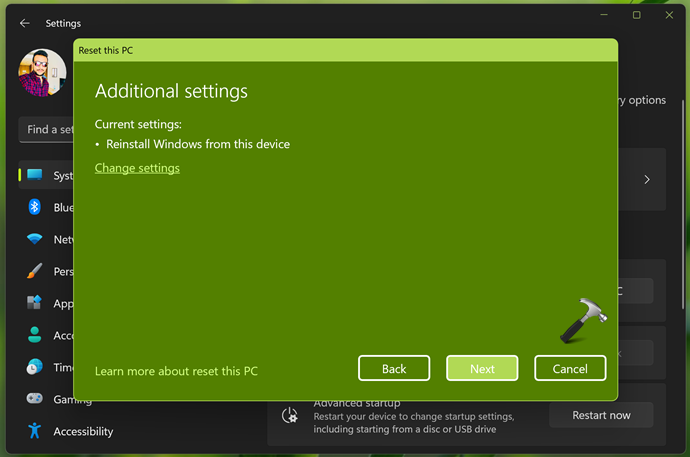
Task: Open the Accessibility sidebar item
Action: 84,431
